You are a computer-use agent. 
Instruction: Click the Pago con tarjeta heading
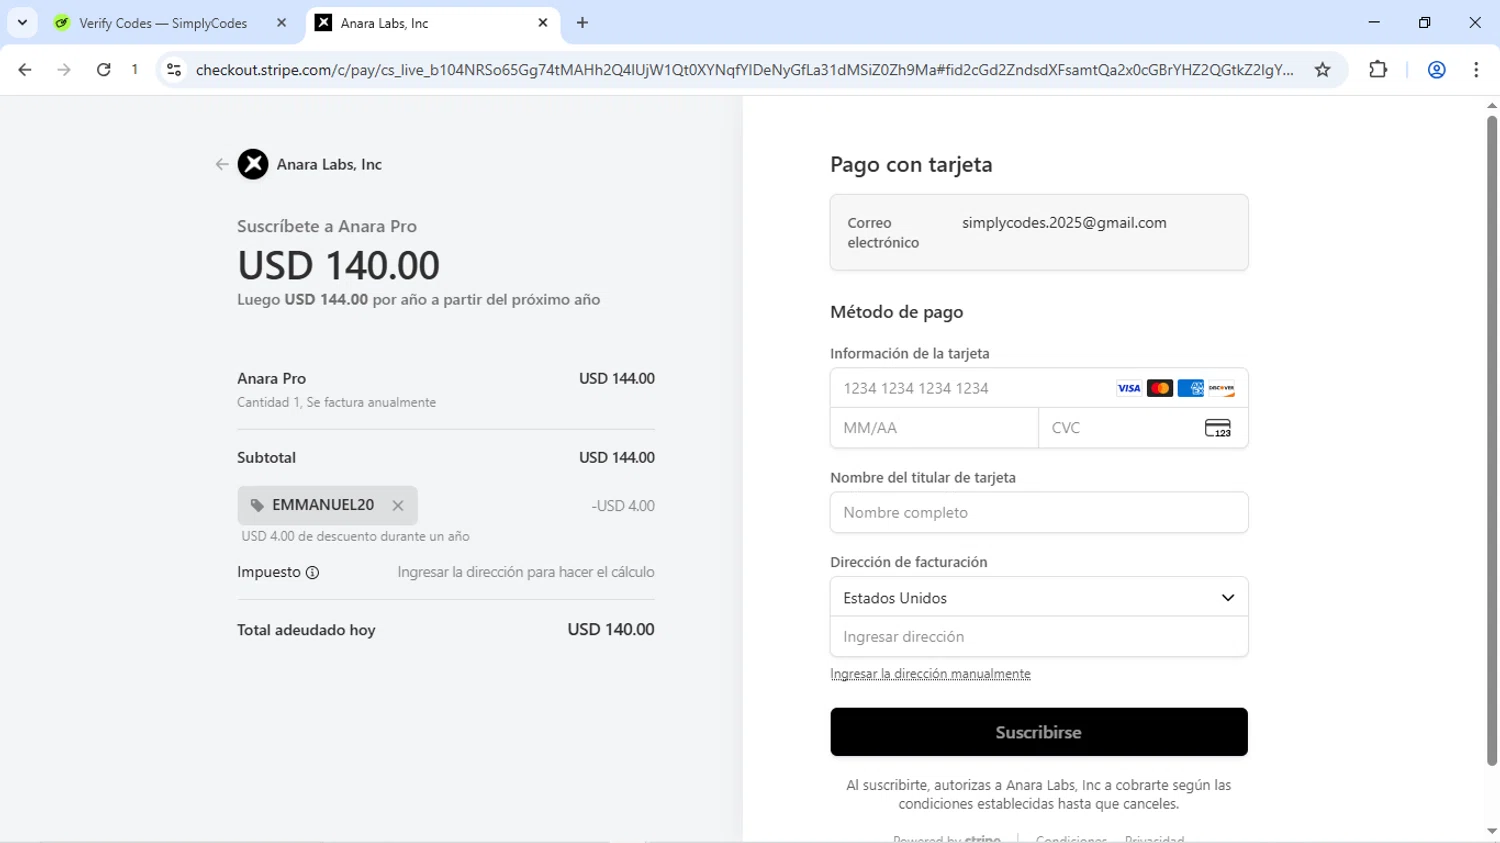pyautogui.click(x=911, y=165)
